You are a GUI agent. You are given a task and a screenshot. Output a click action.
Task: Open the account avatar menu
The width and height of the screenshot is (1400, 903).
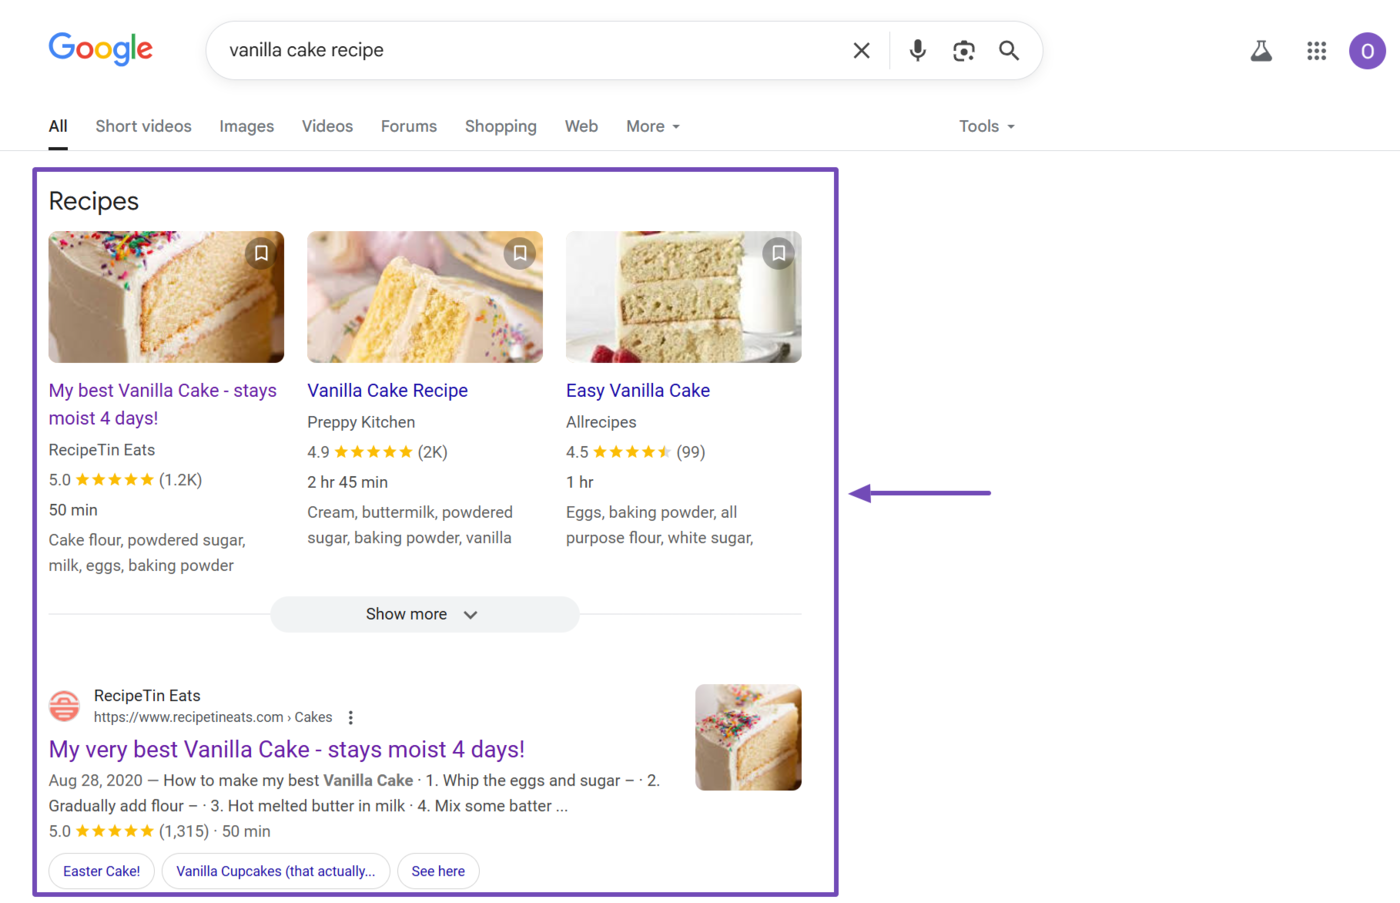1367,51
